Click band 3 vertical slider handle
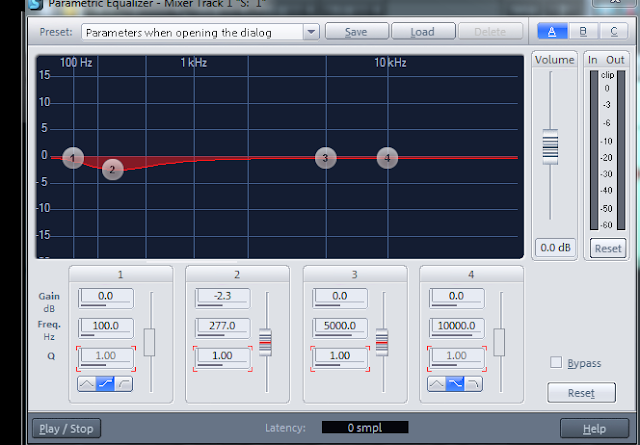640x445 pixels. click(382, 342)
